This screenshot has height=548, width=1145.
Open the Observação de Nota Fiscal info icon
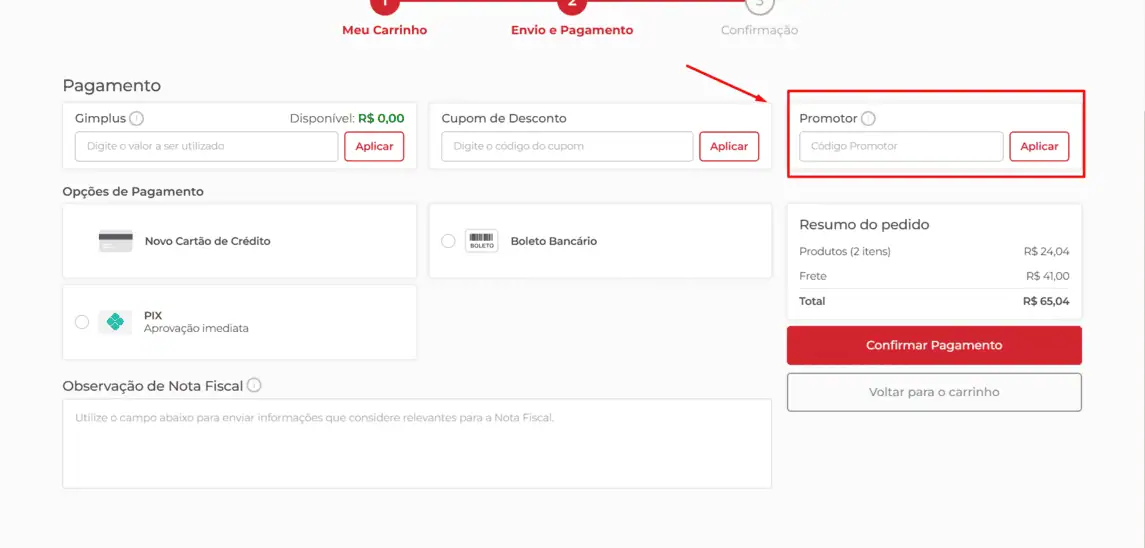[x=254, y=385]
